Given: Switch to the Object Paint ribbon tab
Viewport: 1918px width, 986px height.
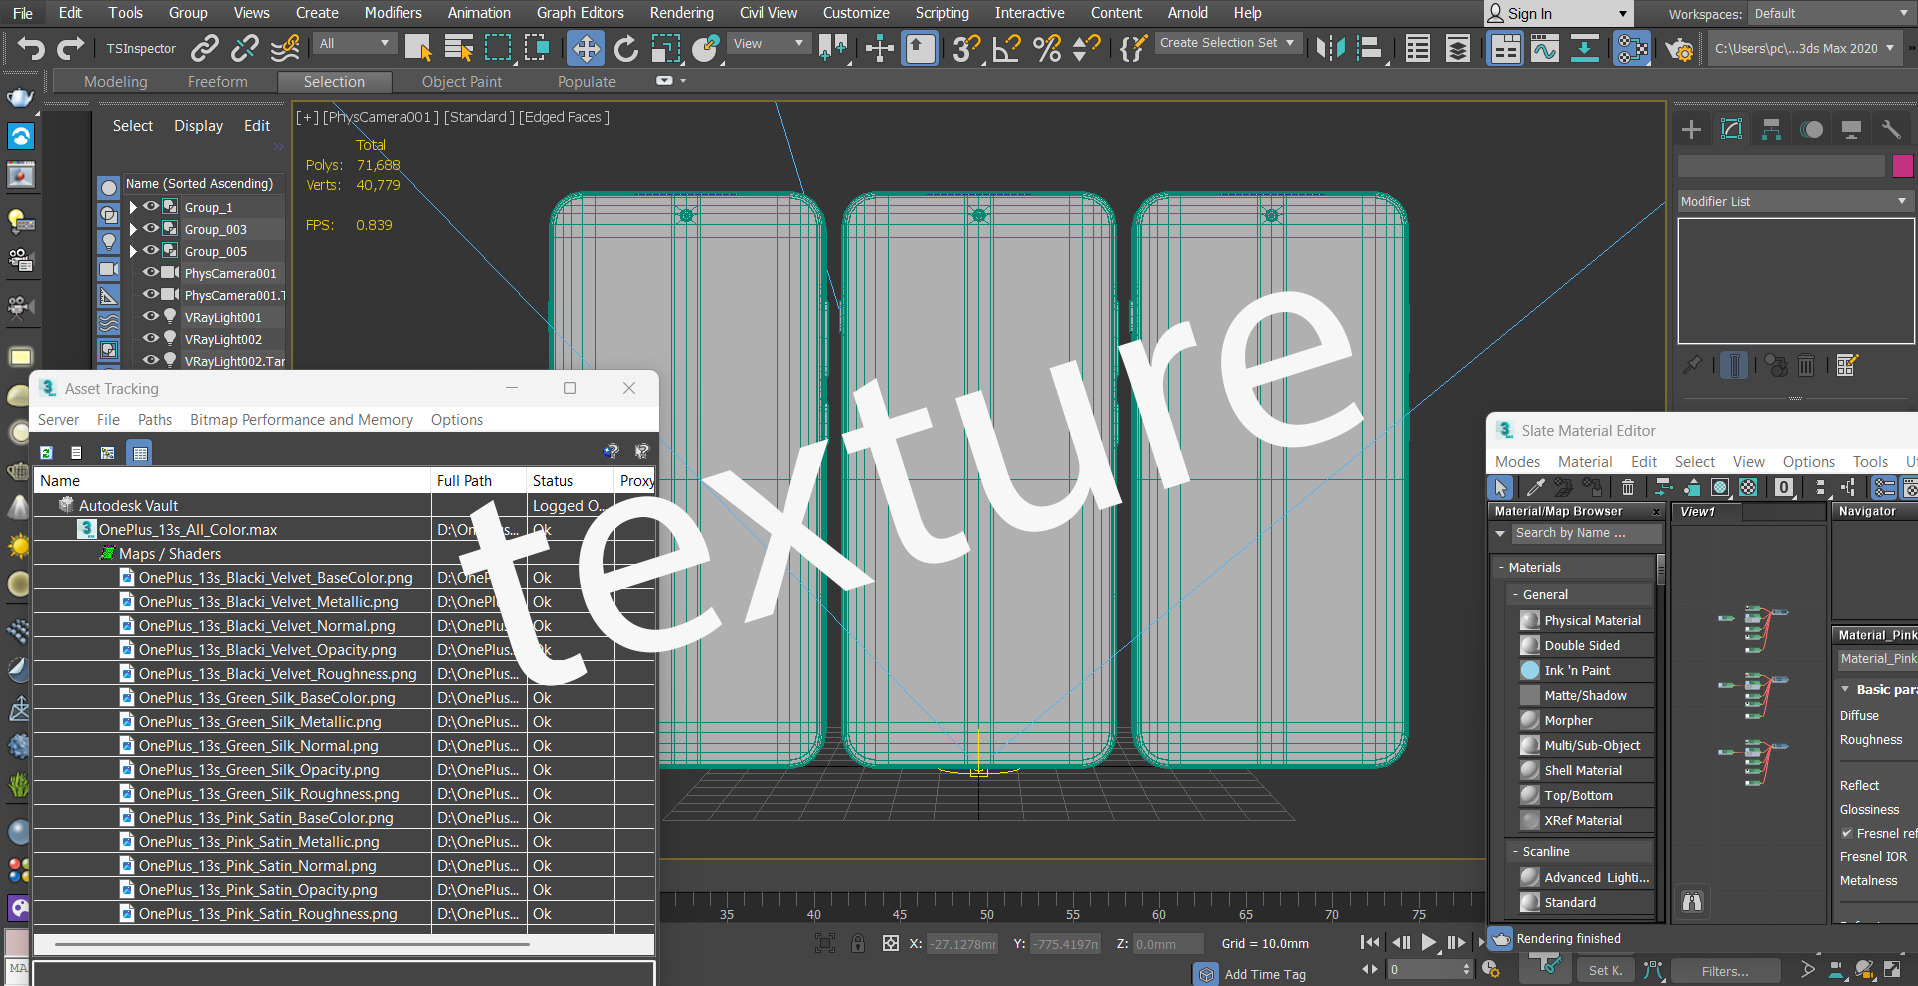Looking at the screenshot, I should coord(462,82).
